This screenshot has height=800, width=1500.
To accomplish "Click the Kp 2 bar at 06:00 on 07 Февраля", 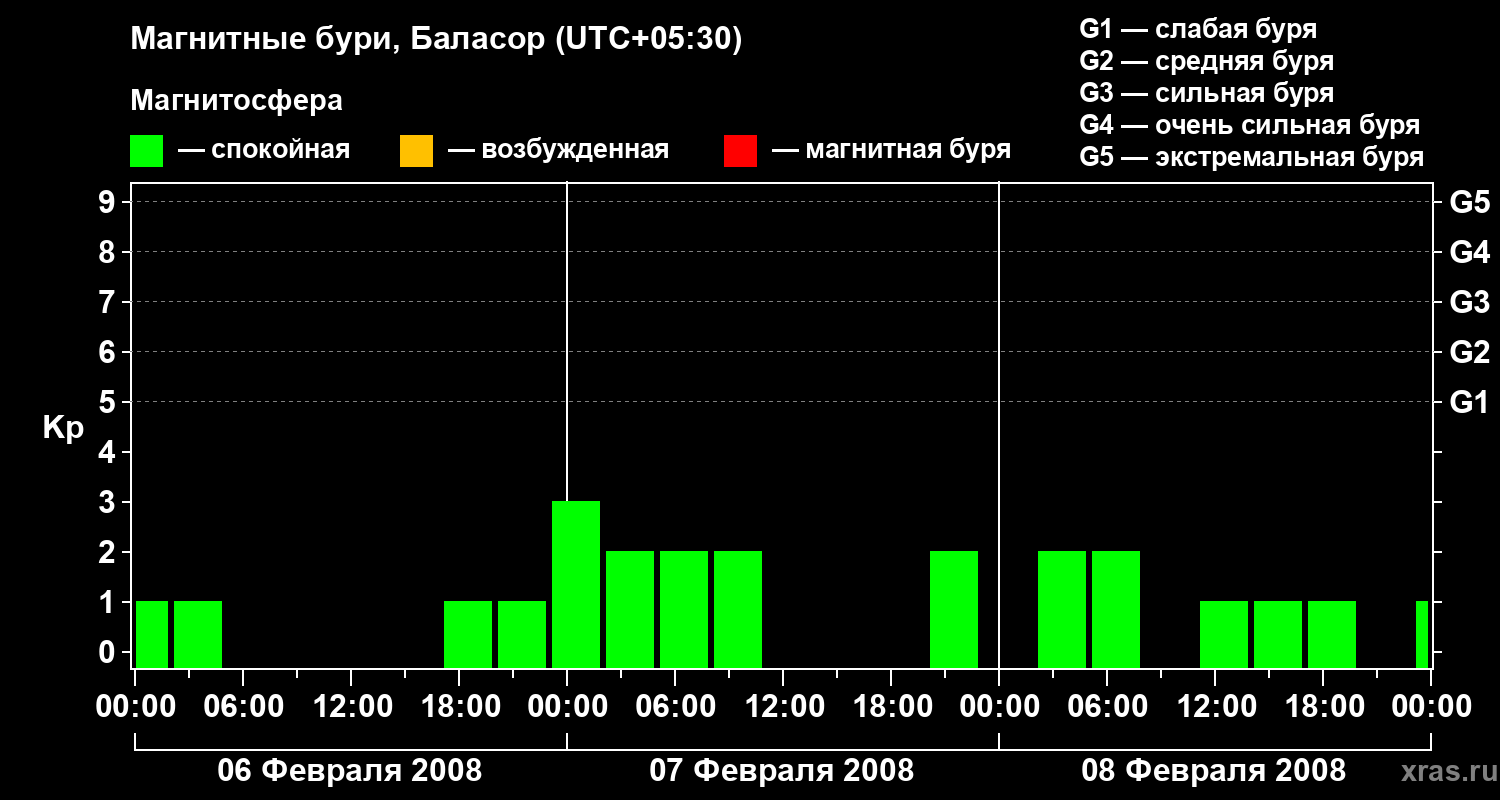I will [x=684, y=609].
